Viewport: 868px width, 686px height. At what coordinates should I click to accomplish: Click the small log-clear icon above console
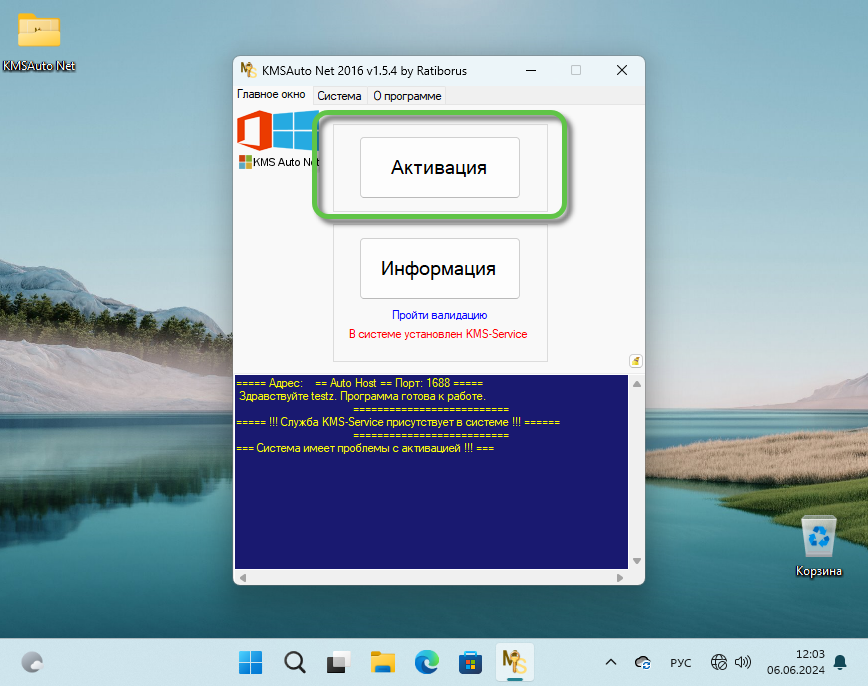(x=636, y=361)
